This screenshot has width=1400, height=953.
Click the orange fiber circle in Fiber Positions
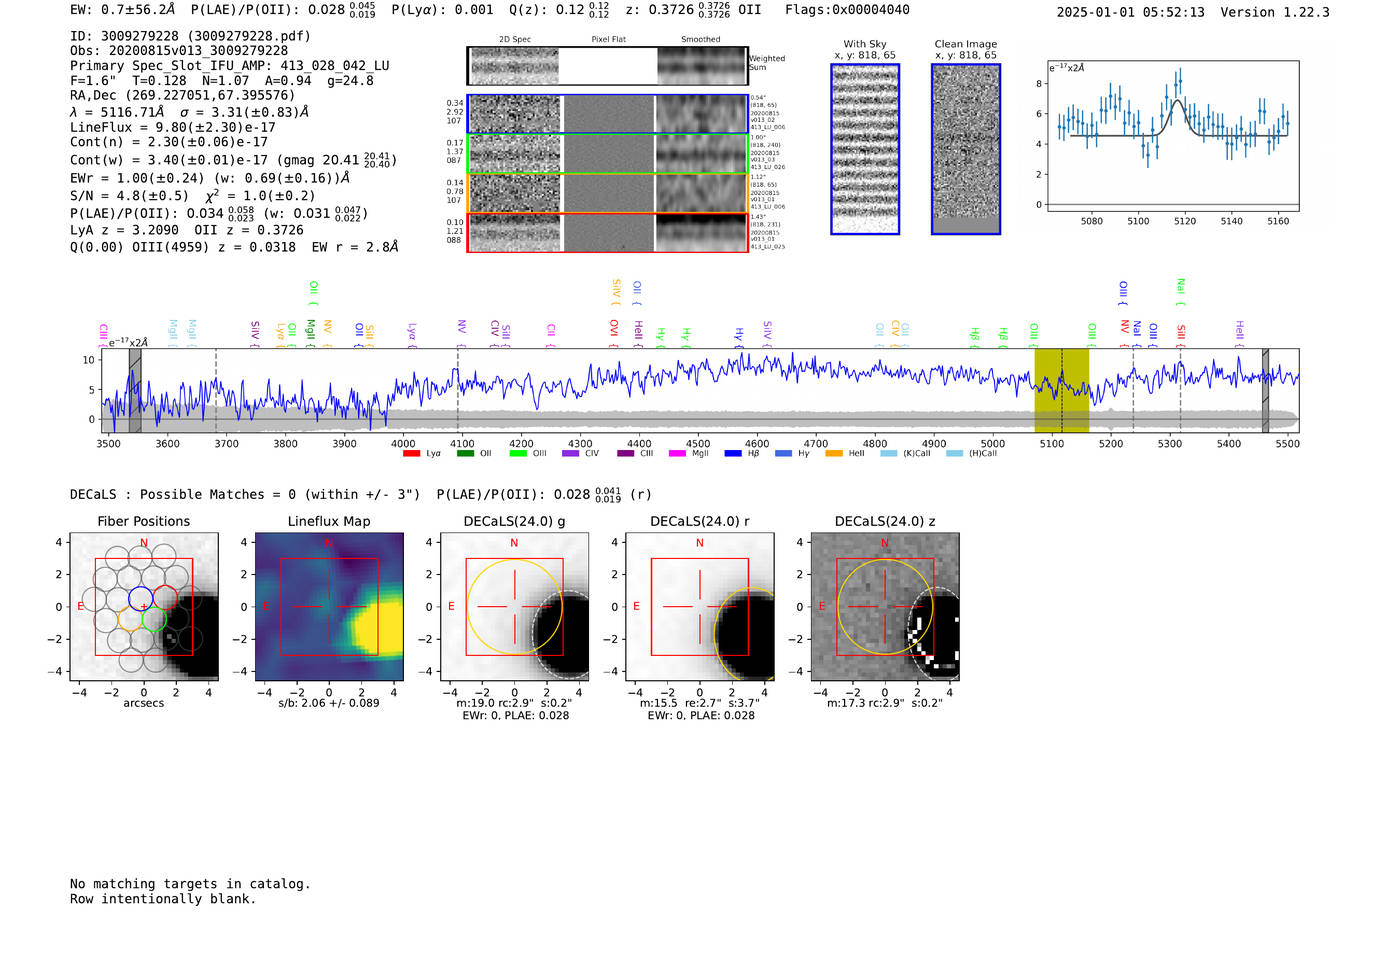click(130, 619)
